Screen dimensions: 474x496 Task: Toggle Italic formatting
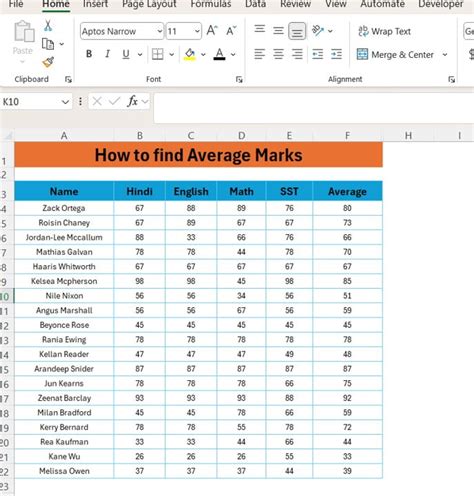tap(107, 54)
